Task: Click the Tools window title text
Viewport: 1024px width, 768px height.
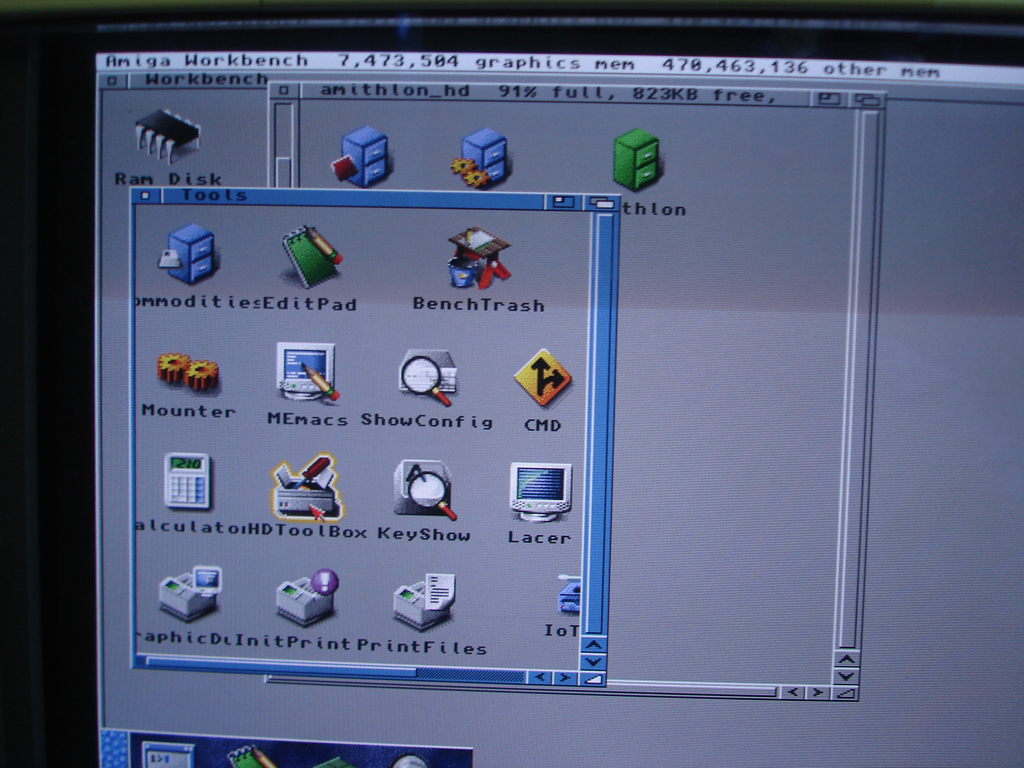Action: click(x=214, y=195)
